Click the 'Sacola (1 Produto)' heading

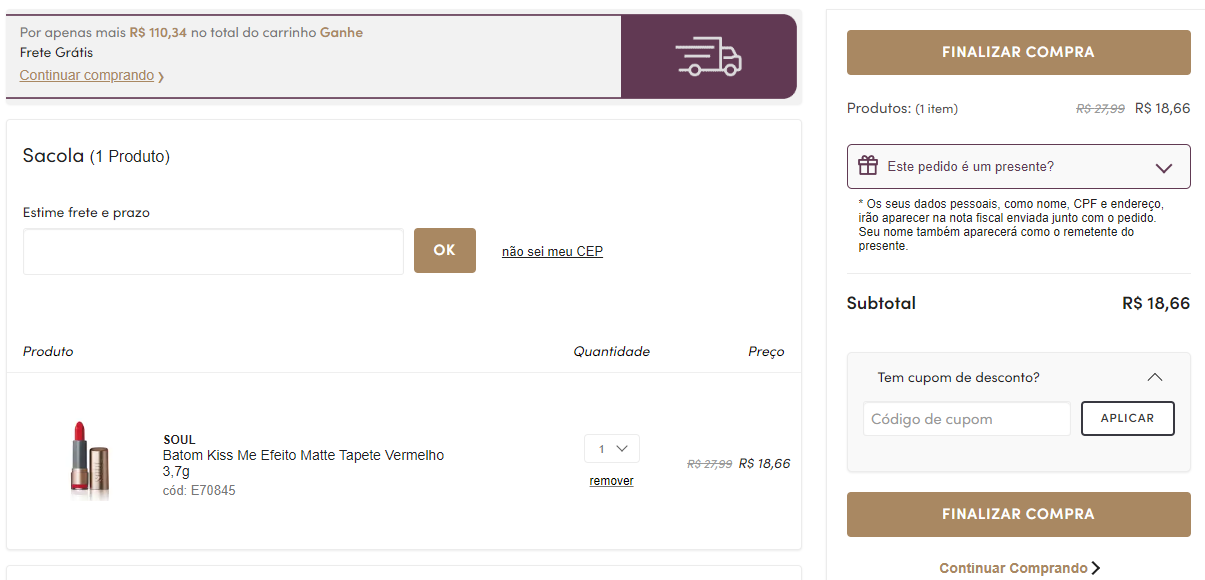(96, 156)
